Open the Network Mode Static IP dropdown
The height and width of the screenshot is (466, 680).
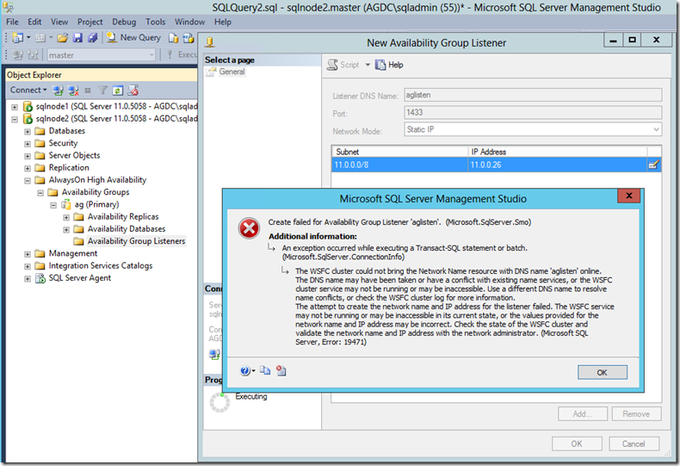coord(656,129)
